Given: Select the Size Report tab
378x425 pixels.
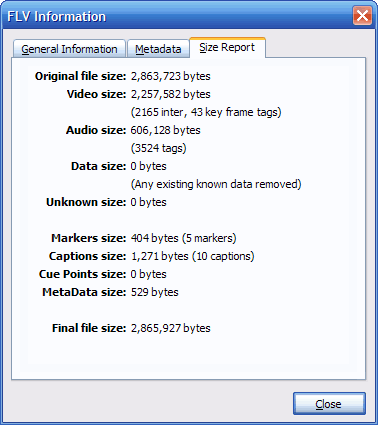Looking at the screenshot, I should click(227, 47).
